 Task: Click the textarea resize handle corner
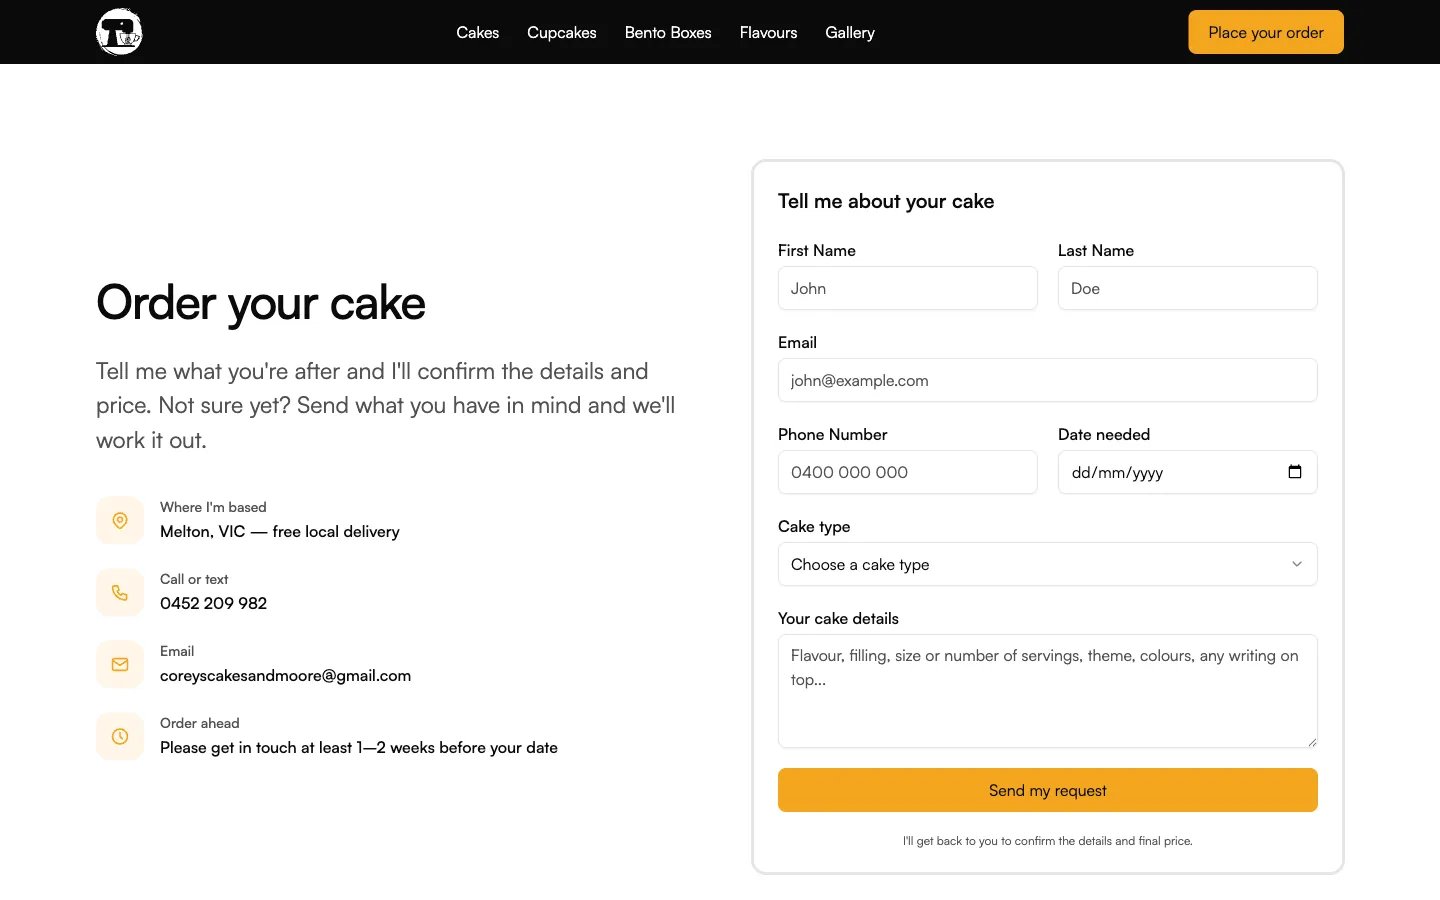pos(1312,742)
